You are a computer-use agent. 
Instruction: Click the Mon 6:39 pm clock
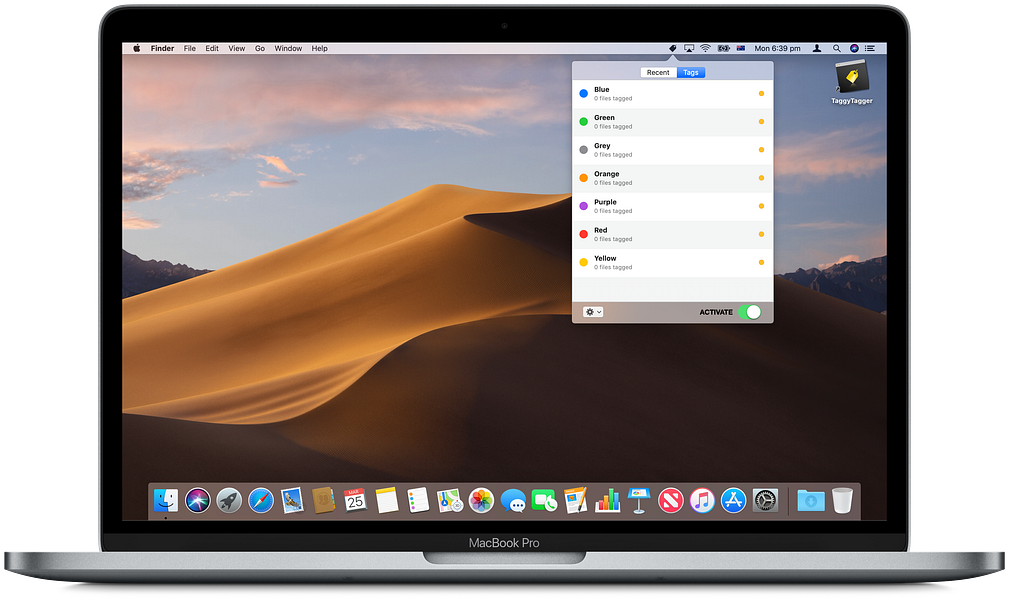(x=777, y=48)
